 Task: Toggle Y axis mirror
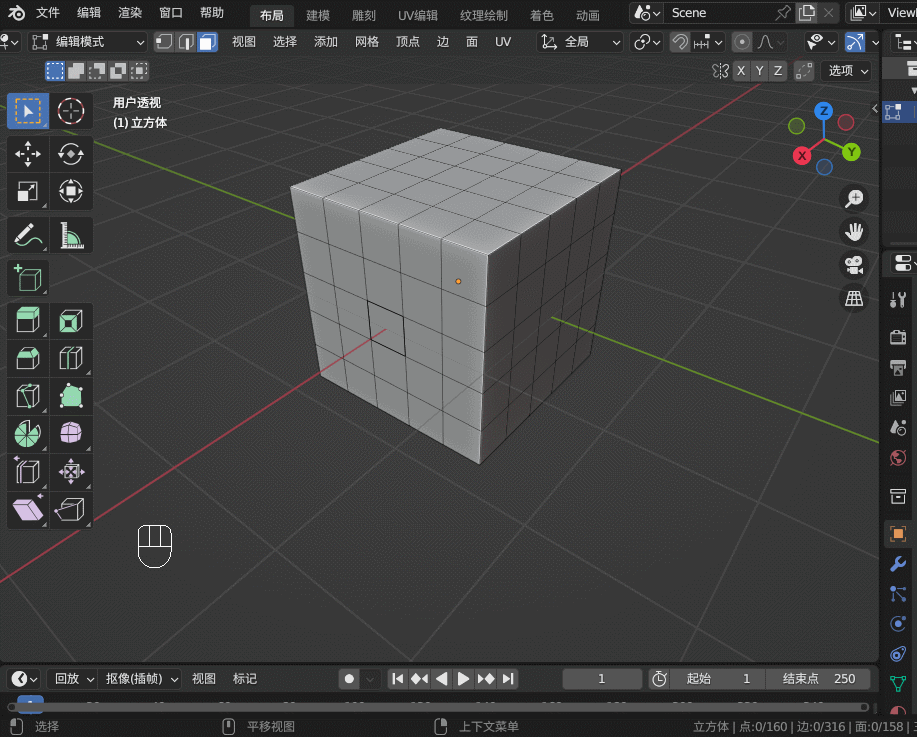[759, 71]
